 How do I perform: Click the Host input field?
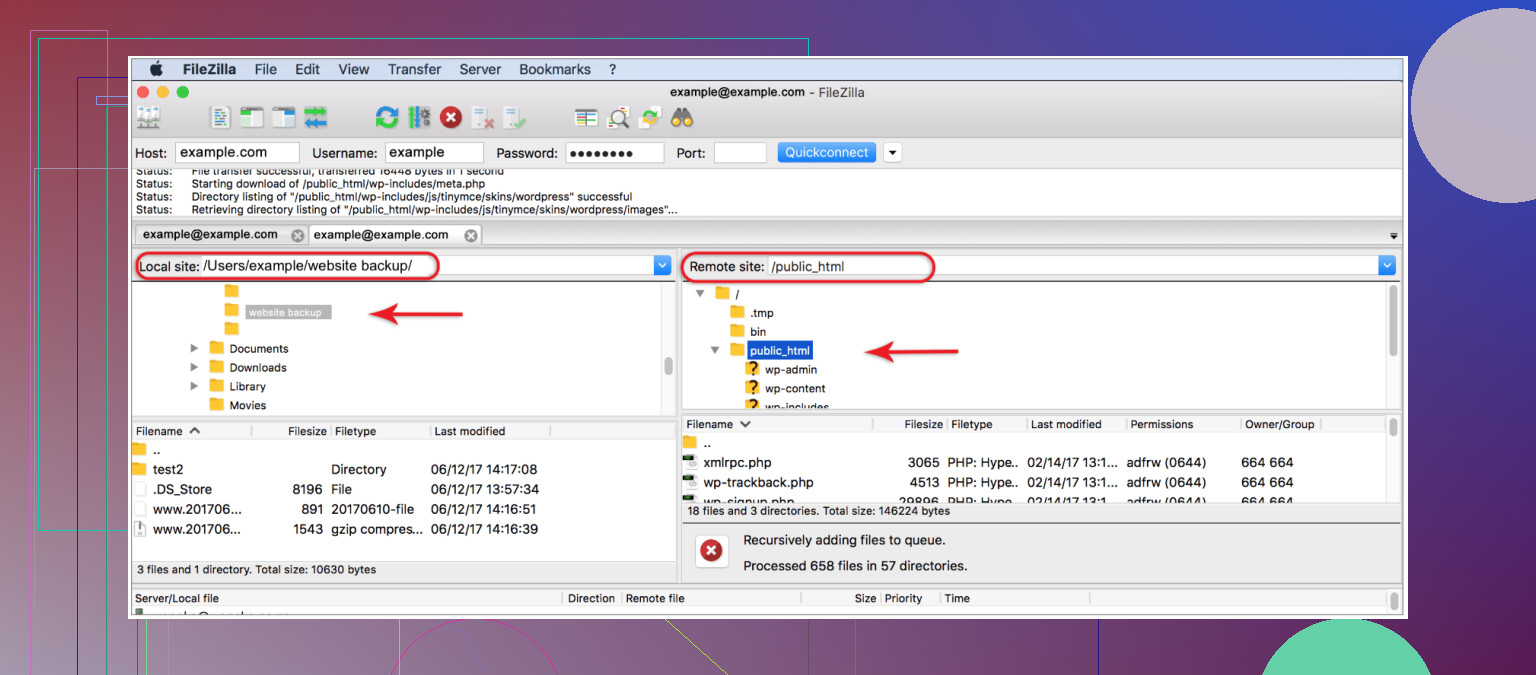(x=237, y=152)
